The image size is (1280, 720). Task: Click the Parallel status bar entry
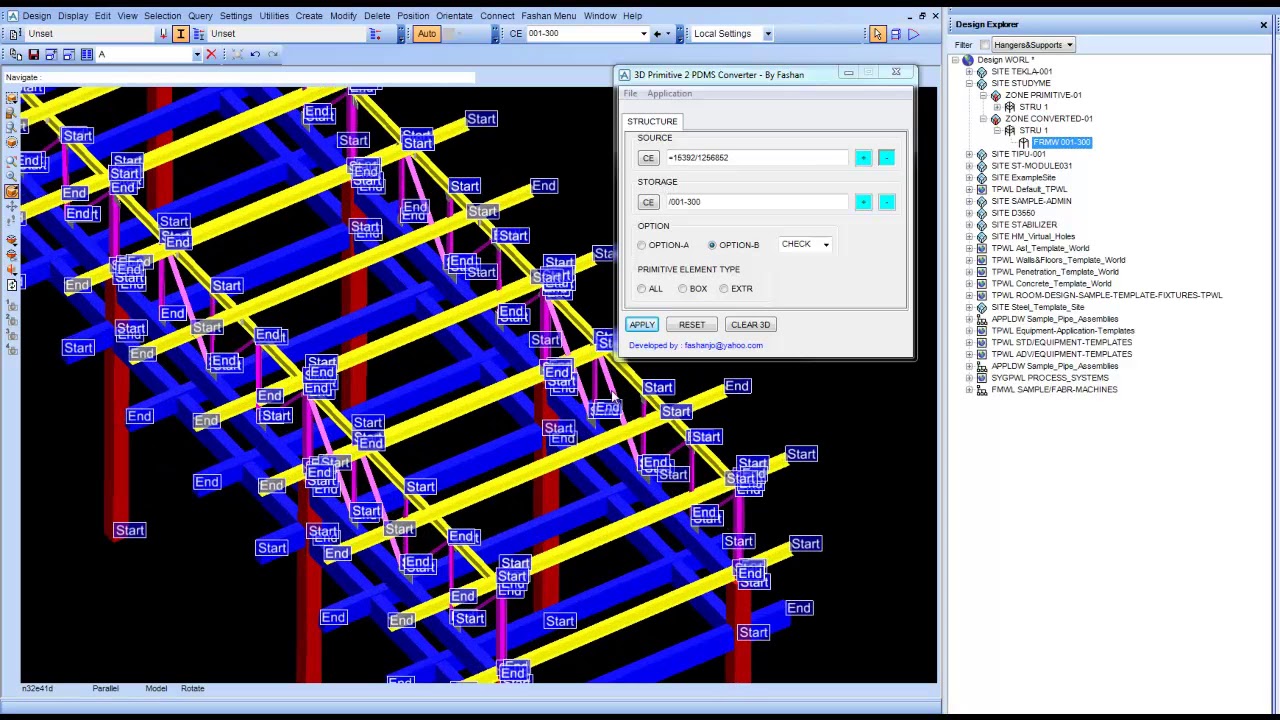(x=105, y=689)
